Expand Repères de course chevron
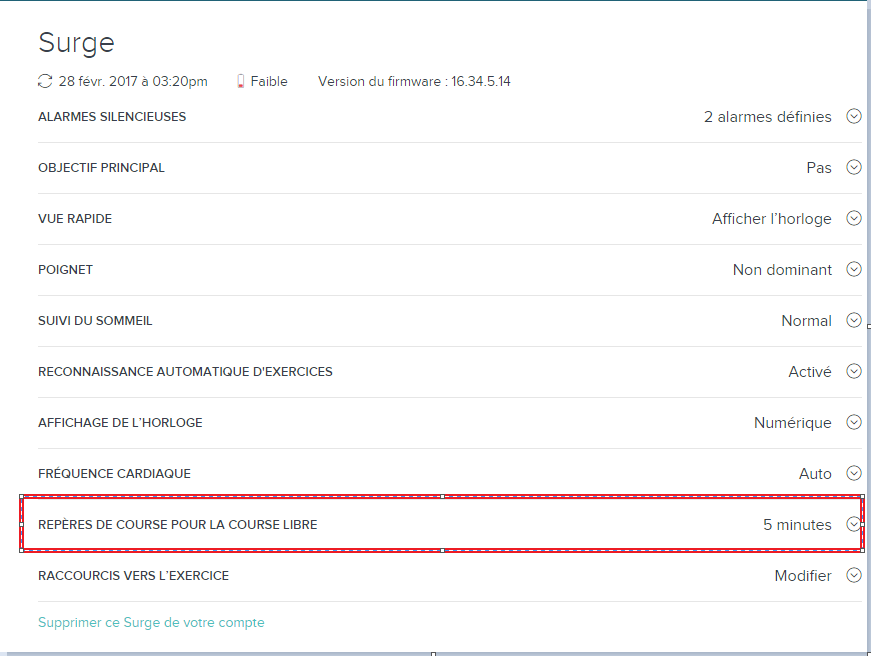The height and width of the screenshot is (656, 871). (854, 524)
